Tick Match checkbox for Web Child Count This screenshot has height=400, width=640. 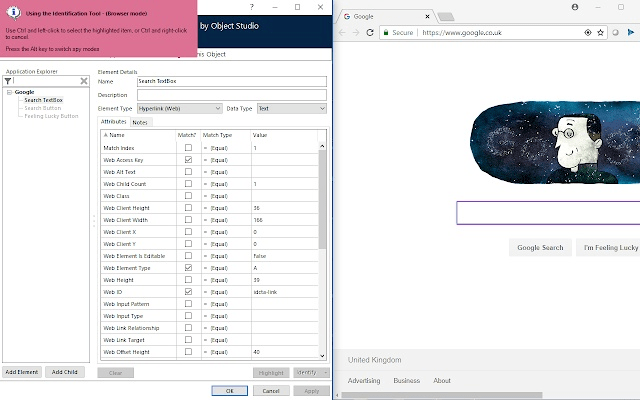188,184
